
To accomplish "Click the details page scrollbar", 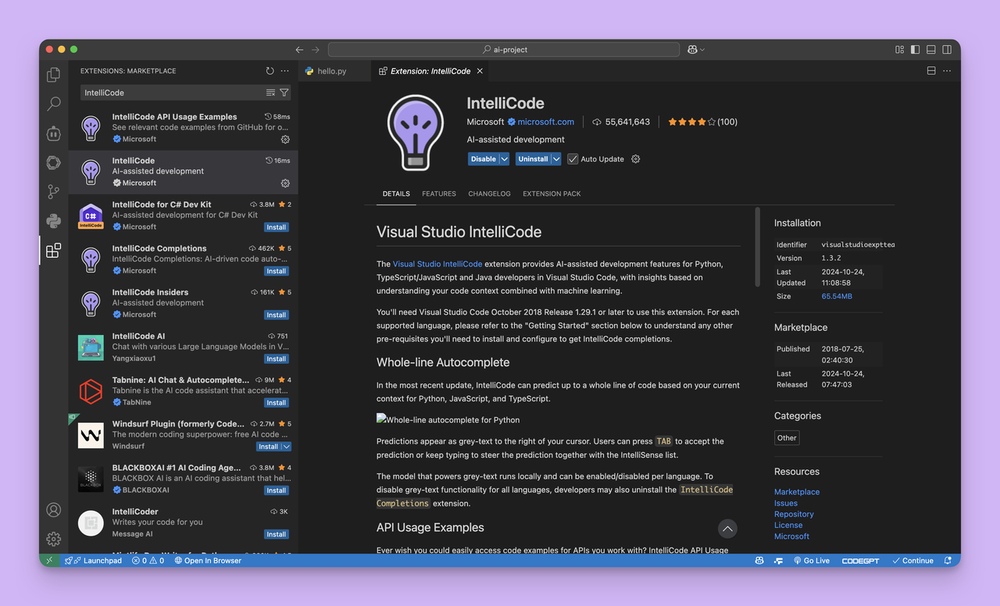I will click(758, 247).
